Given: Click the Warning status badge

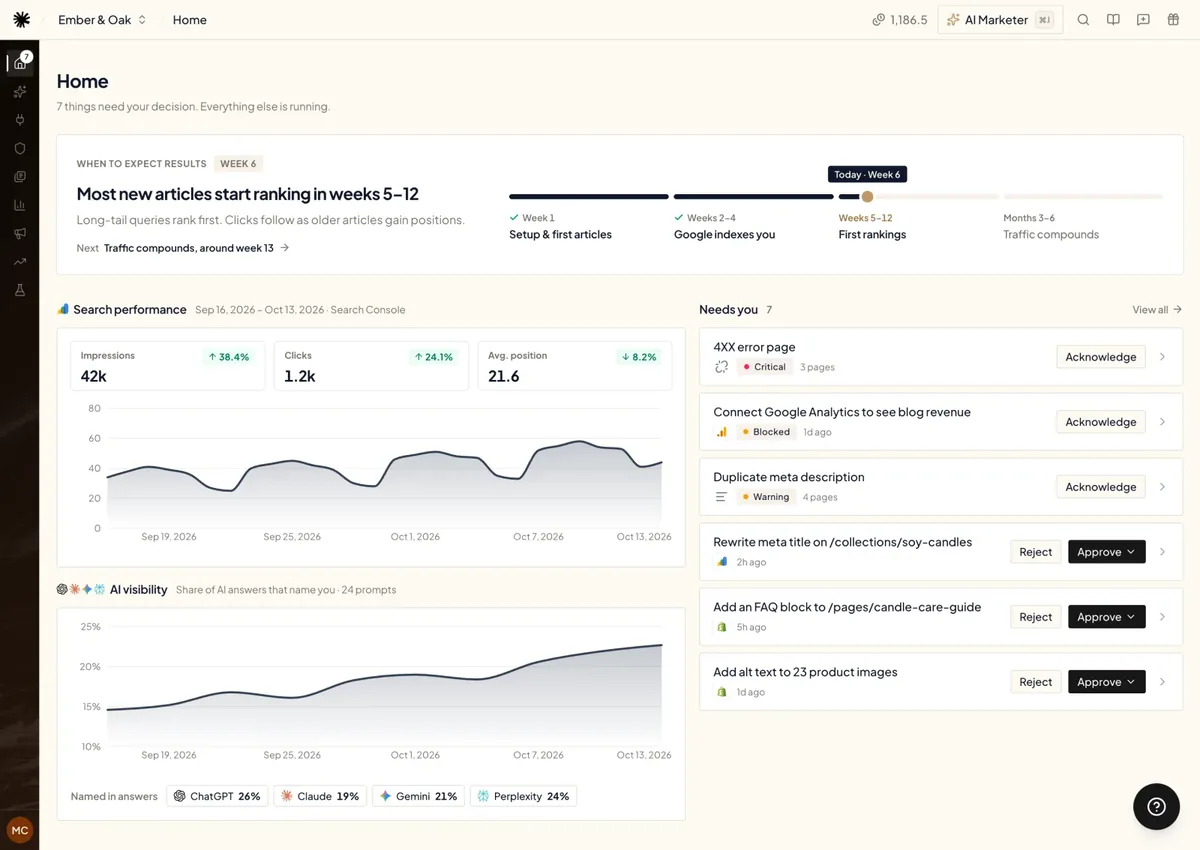Looking at the screenshot, I should click(766, 497).
